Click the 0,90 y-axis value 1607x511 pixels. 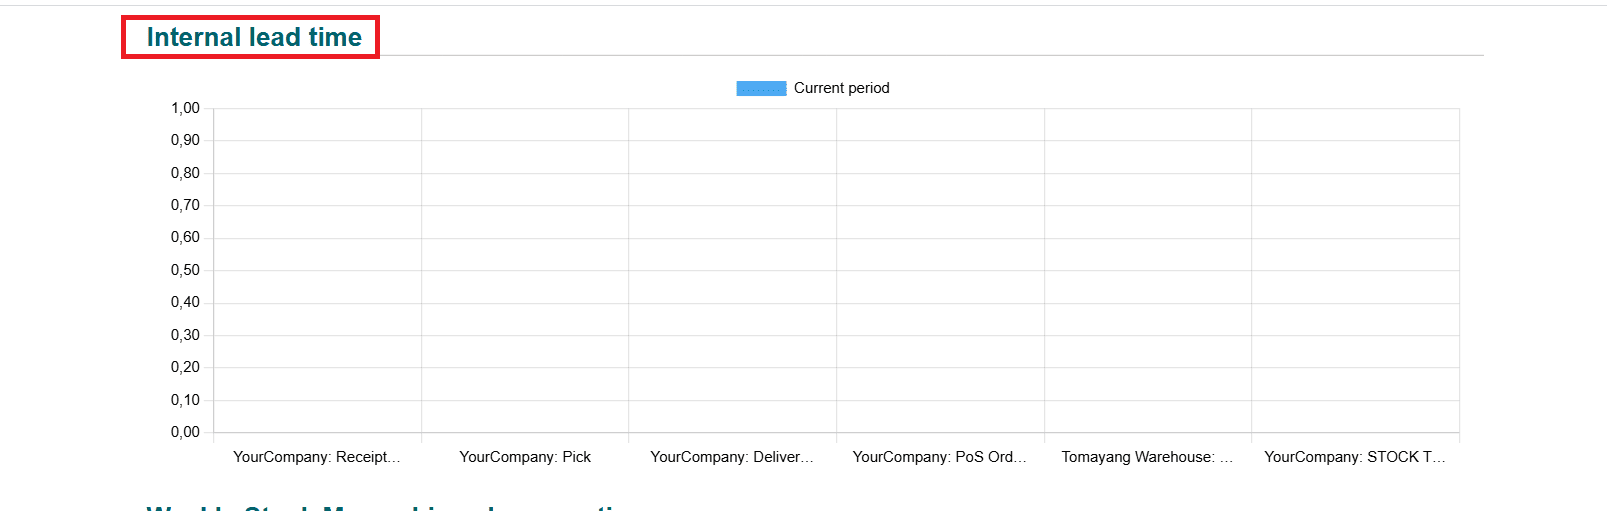[185, 140]
